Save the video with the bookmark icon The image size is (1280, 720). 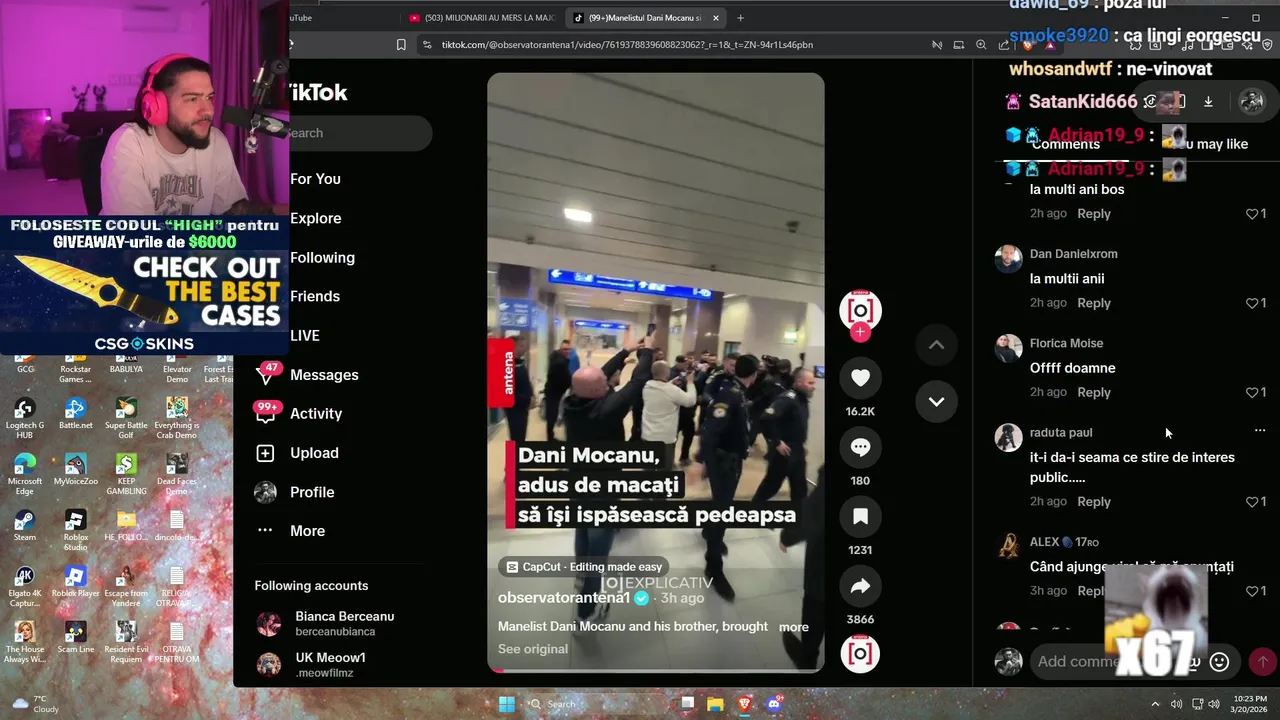(860, 516)
